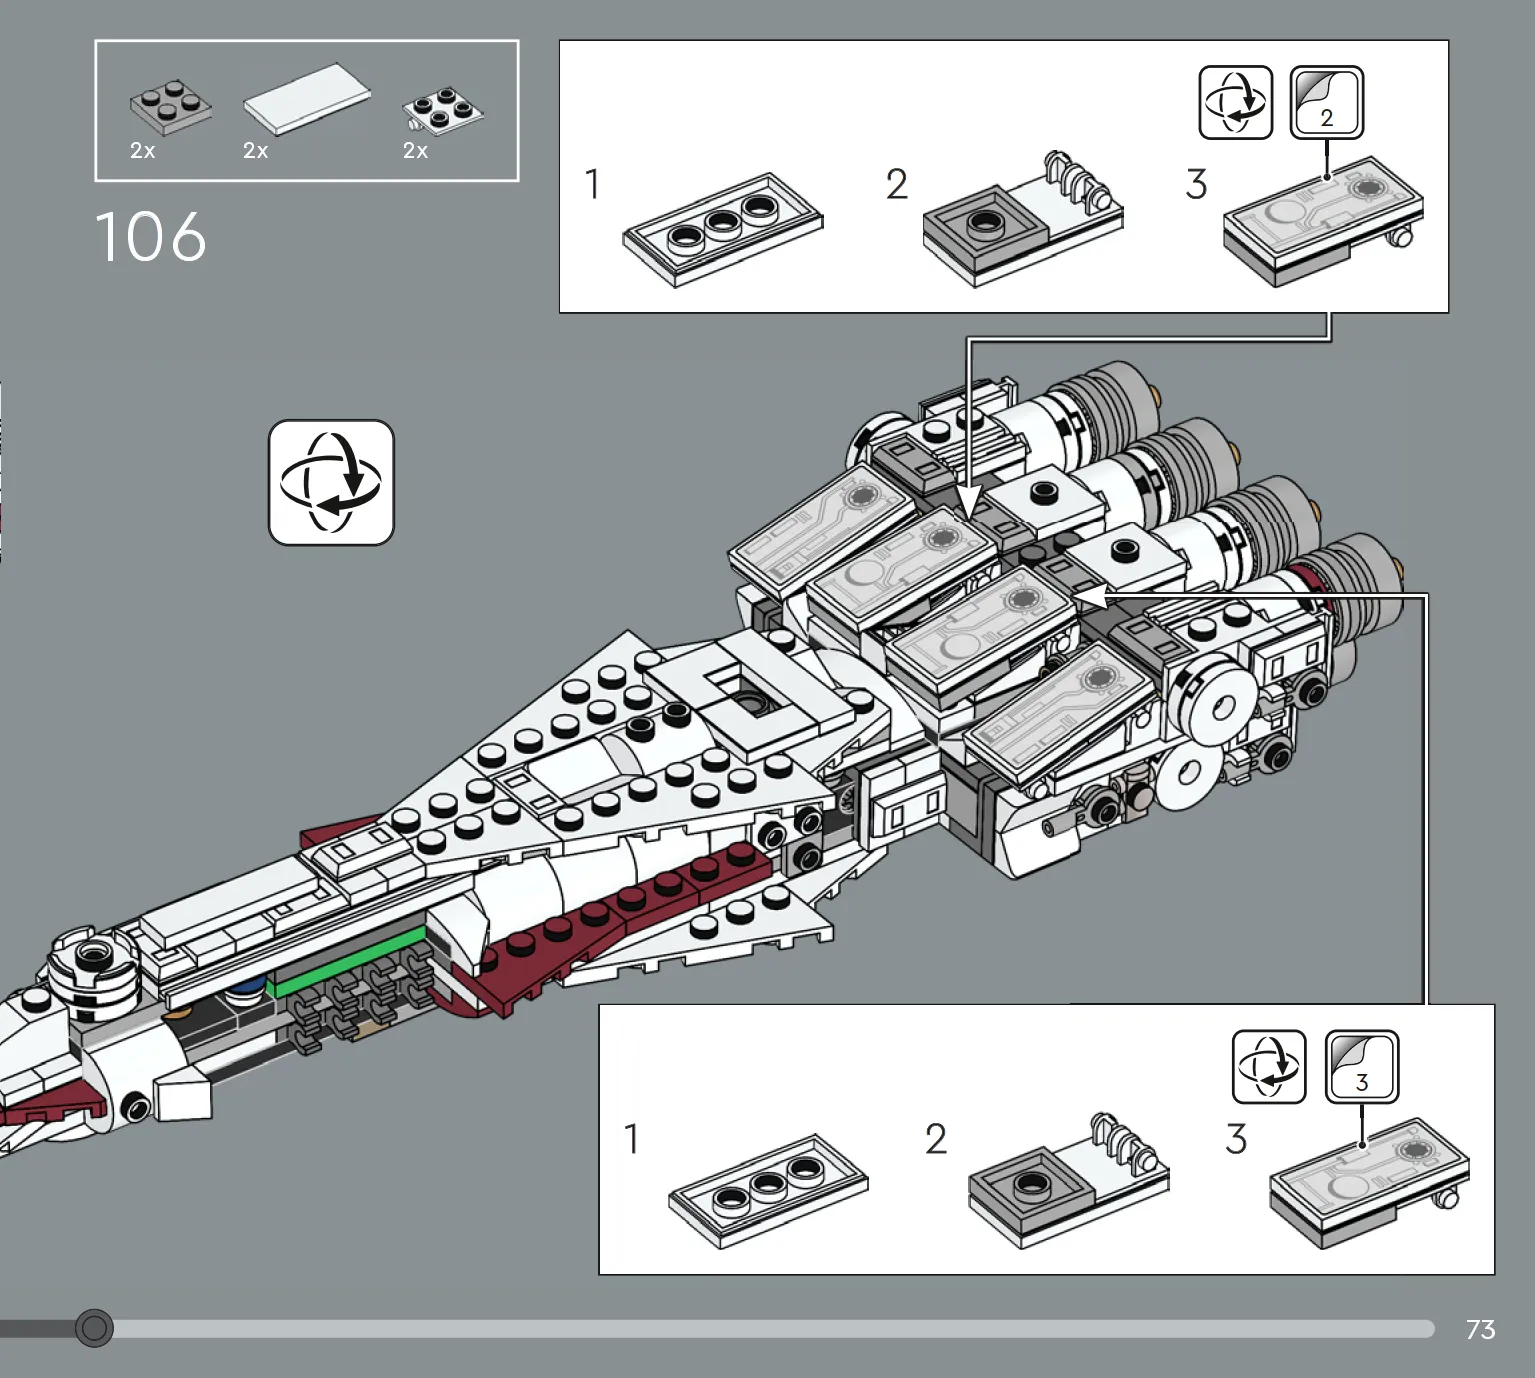
Task: Click the page progress slider handle
Action: click(x=94, y=1328)
